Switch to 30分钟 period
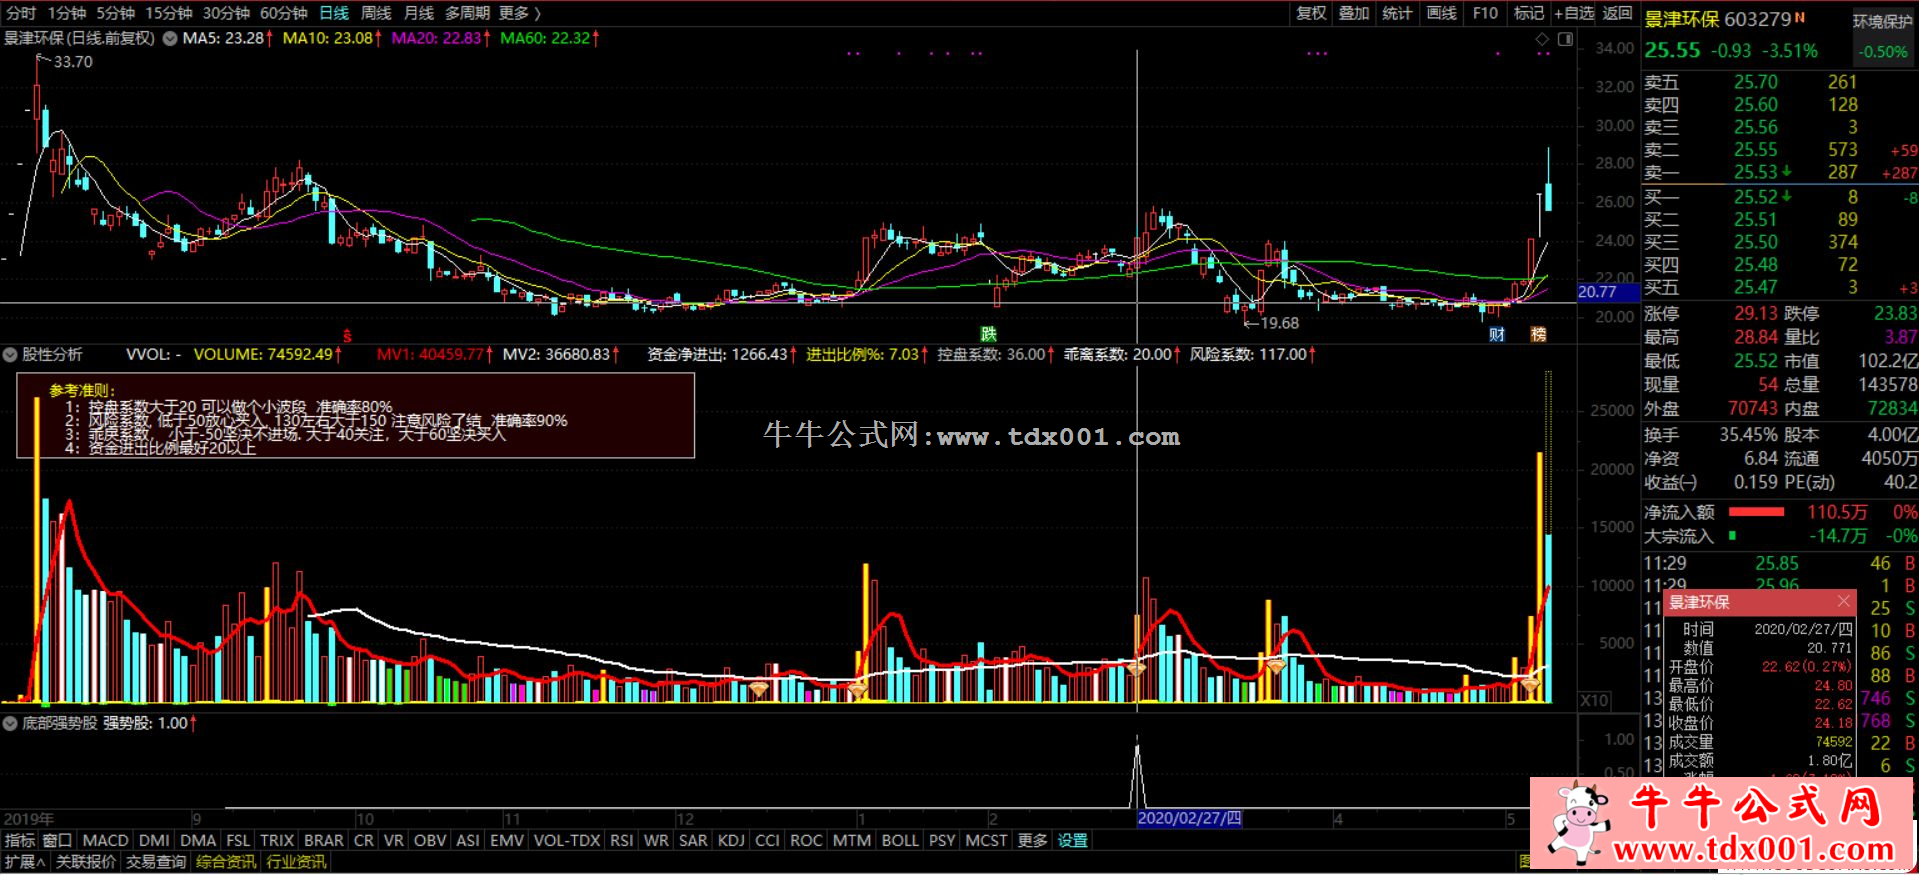Viewport: 1919px width, 875px height. [x=226, y=13]
